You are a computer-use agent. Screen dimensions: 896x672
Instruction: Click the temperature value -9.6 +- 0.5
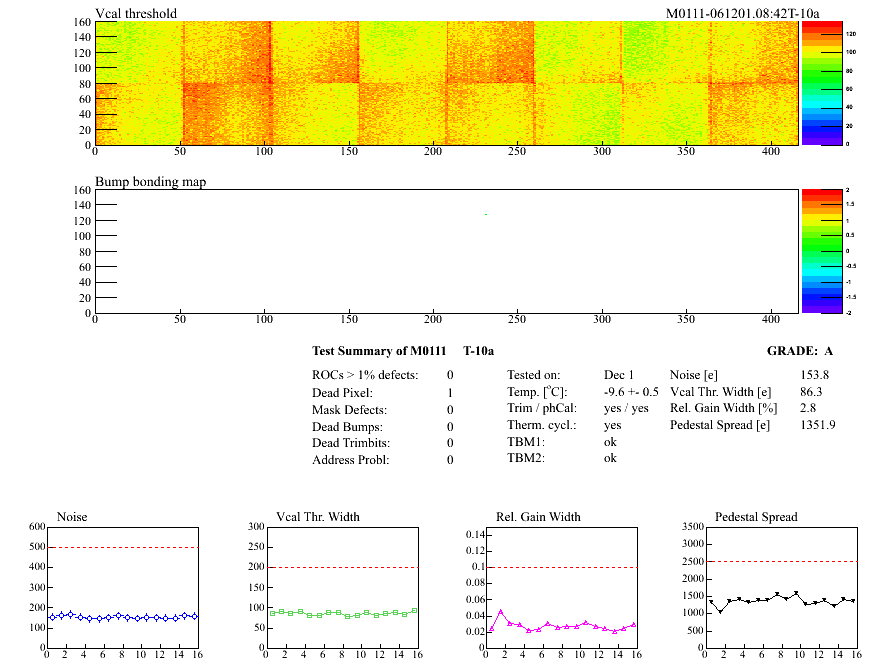point(631,392)
